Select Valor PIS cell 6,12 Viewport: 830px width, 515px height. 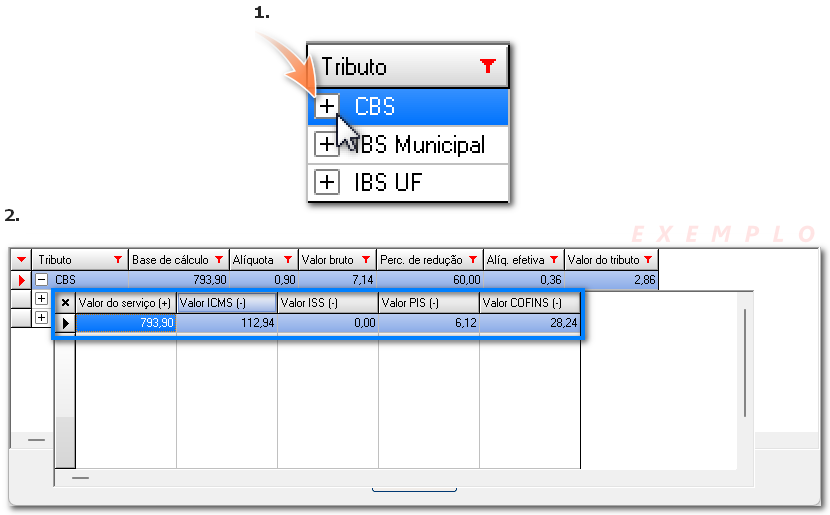tap(429, 323)
